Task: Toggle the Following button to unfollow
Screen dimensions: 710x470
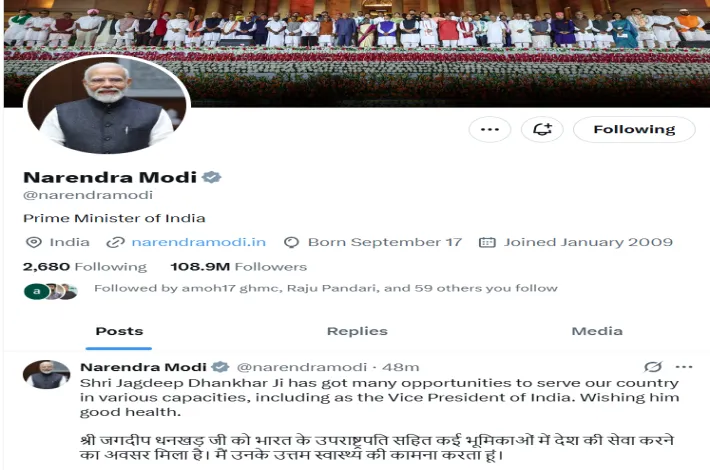Action: click(x=634, y=129)
